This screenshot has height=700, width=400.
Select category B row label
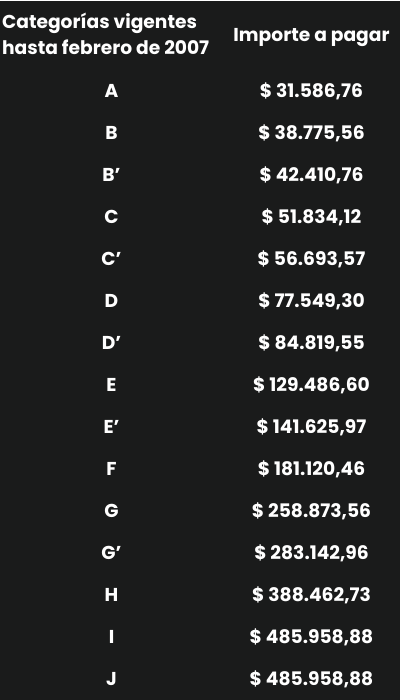coord(111,133)
